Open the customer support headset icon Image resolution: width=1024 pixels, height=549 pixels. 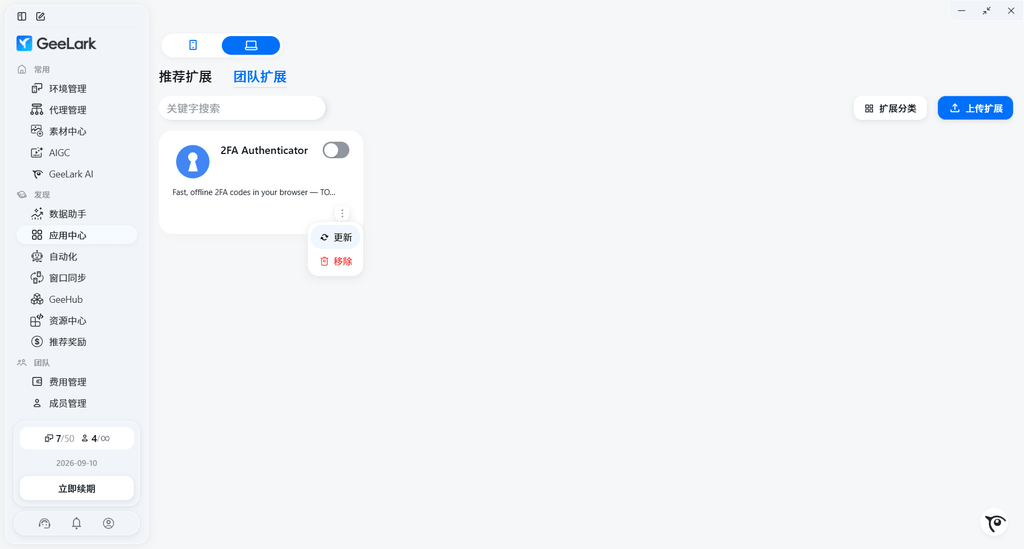point(44,523)
